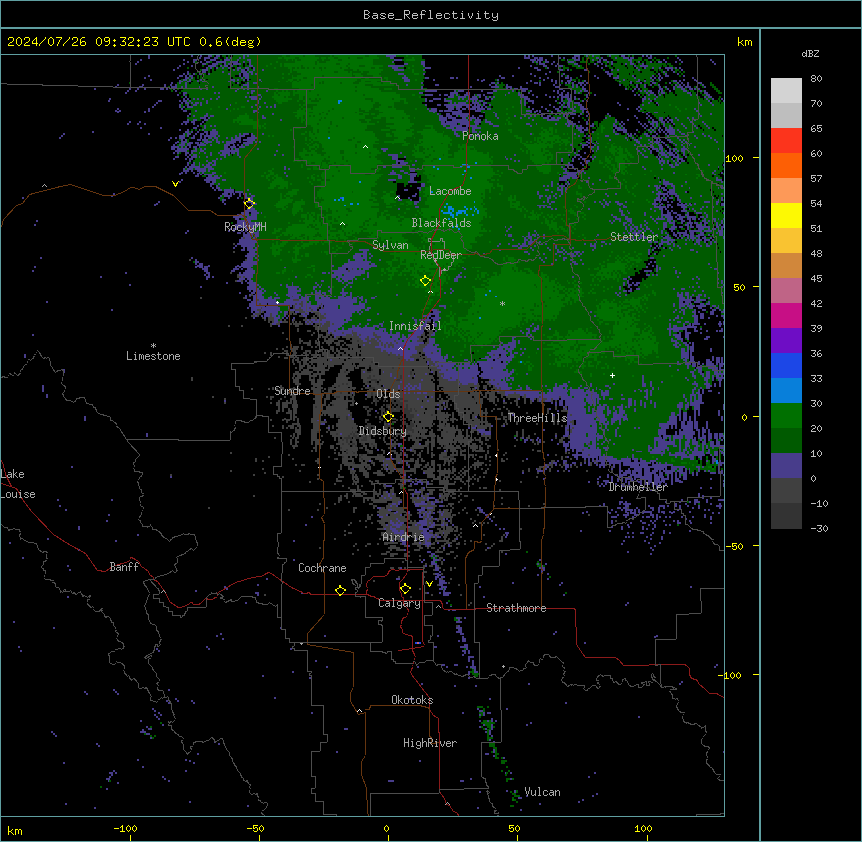862x842 pixels.
Task: Select the Sundre label
Action: tap(292, 391)
